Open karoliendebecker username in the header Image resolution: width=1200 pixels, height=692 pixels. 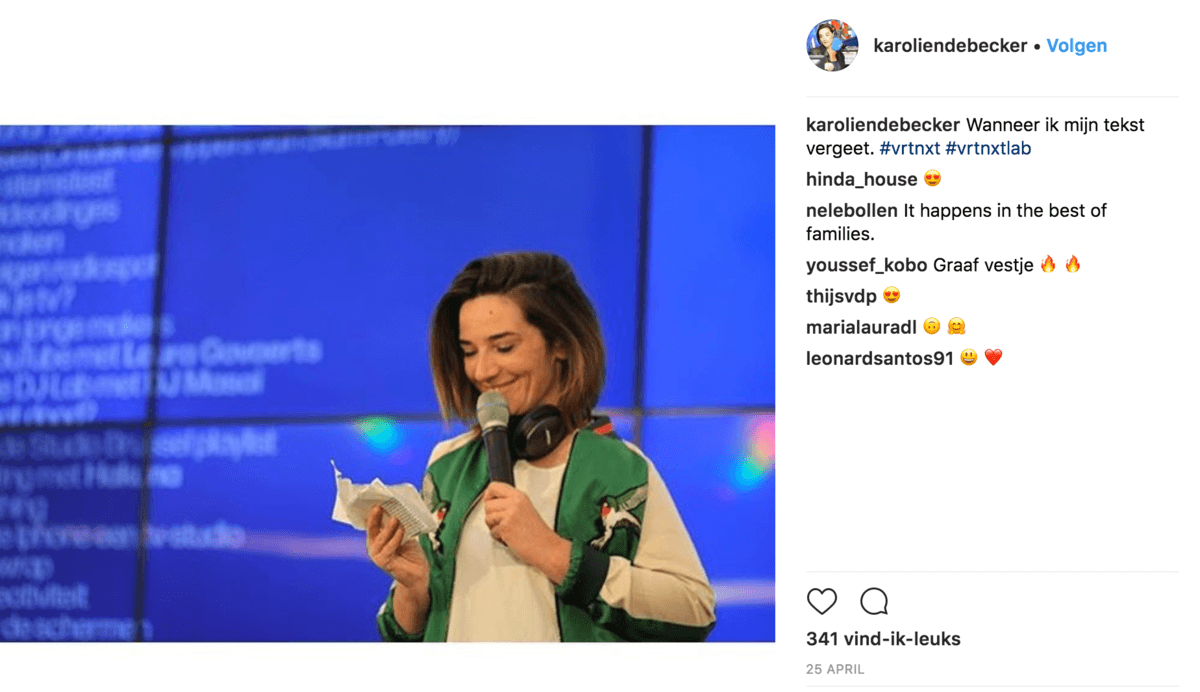[x=950, y=46]
